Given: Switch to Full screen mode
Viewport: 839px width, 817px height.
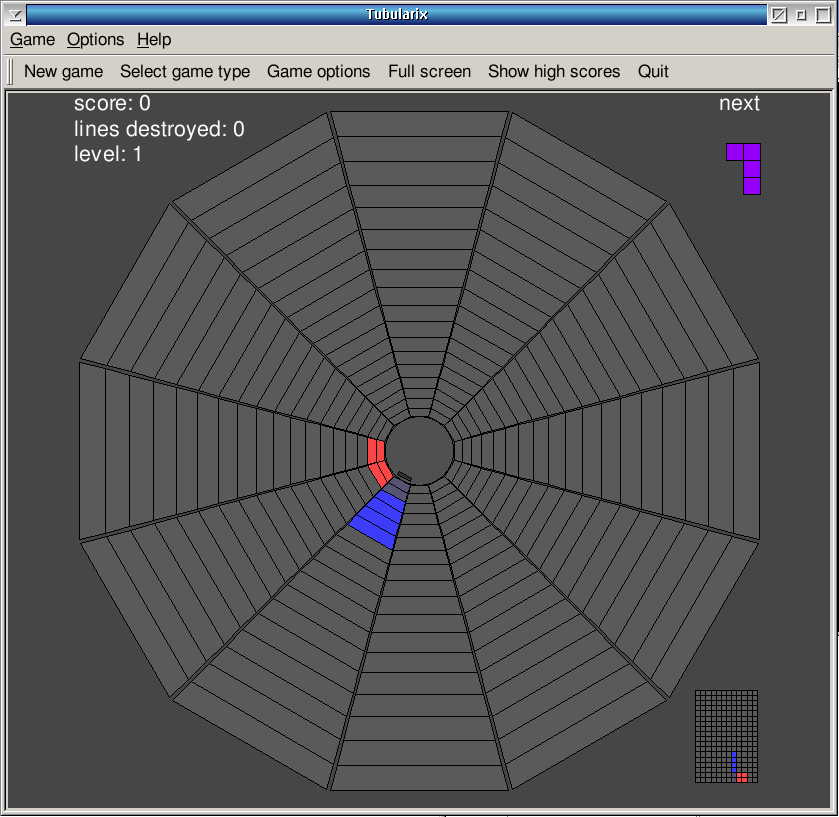Looking at the screenshot, I should click(x=429, y=72).
